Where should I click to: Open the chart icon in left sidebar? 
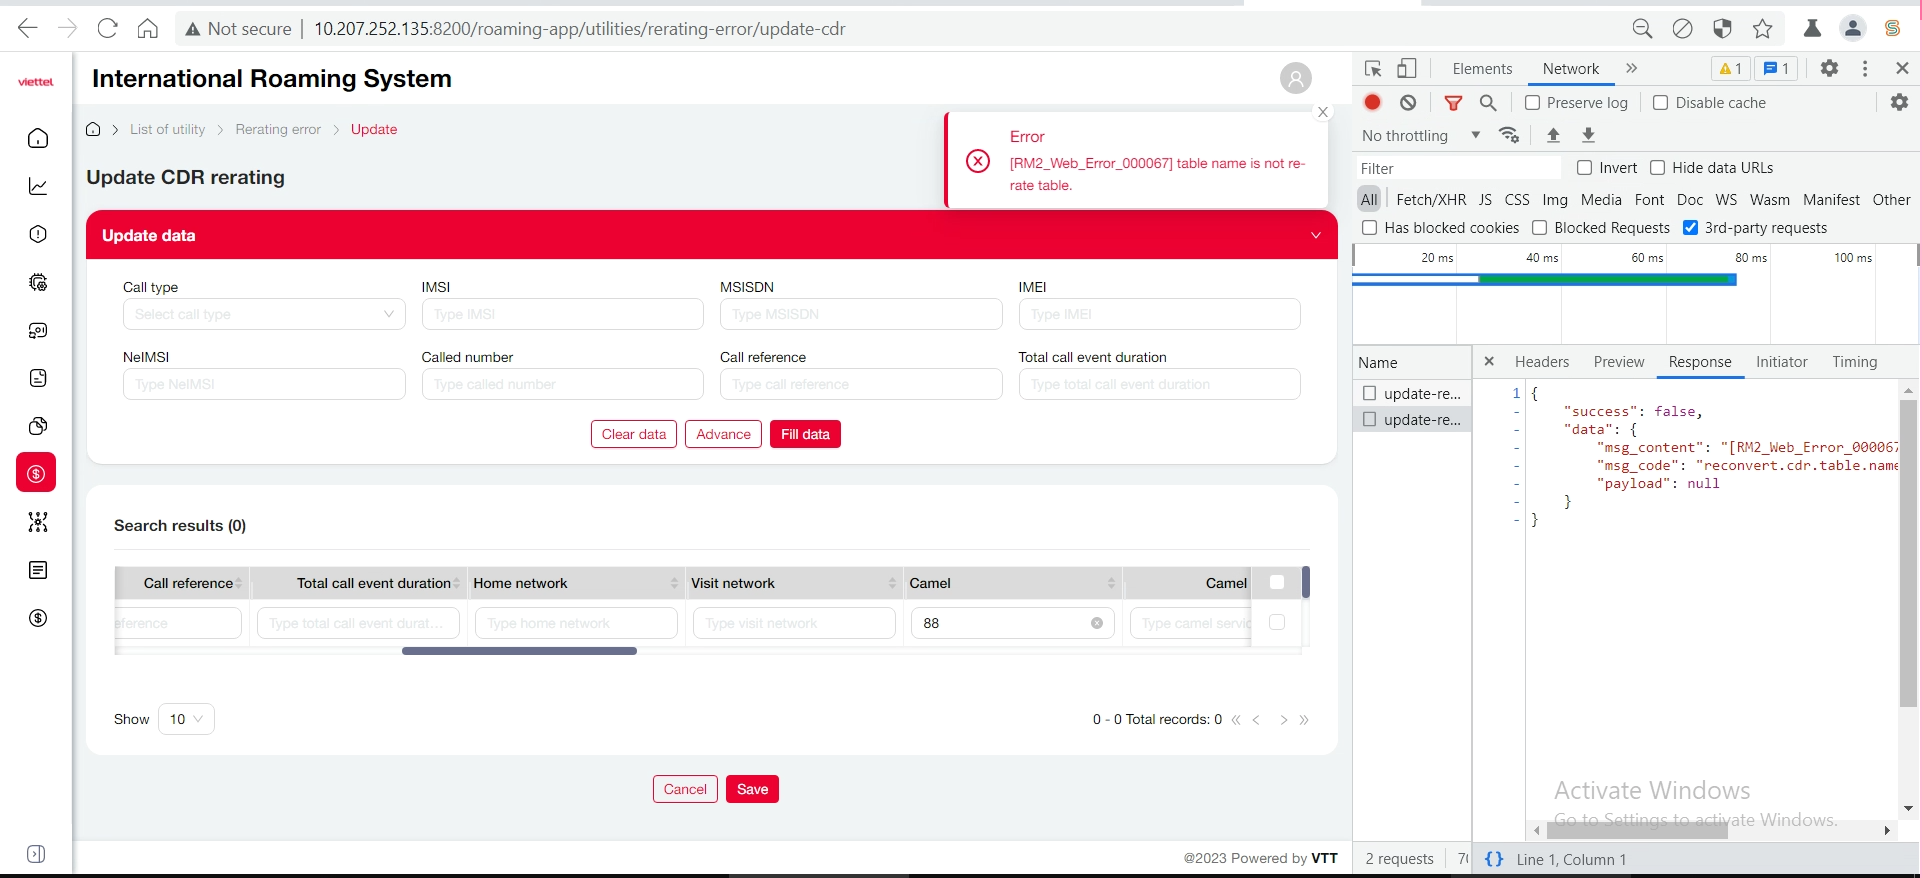38,186
